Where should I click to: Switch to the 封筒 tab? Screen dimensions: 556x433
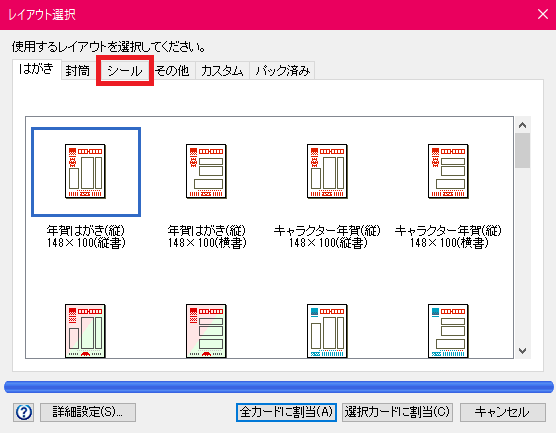(x=77, y=71)
